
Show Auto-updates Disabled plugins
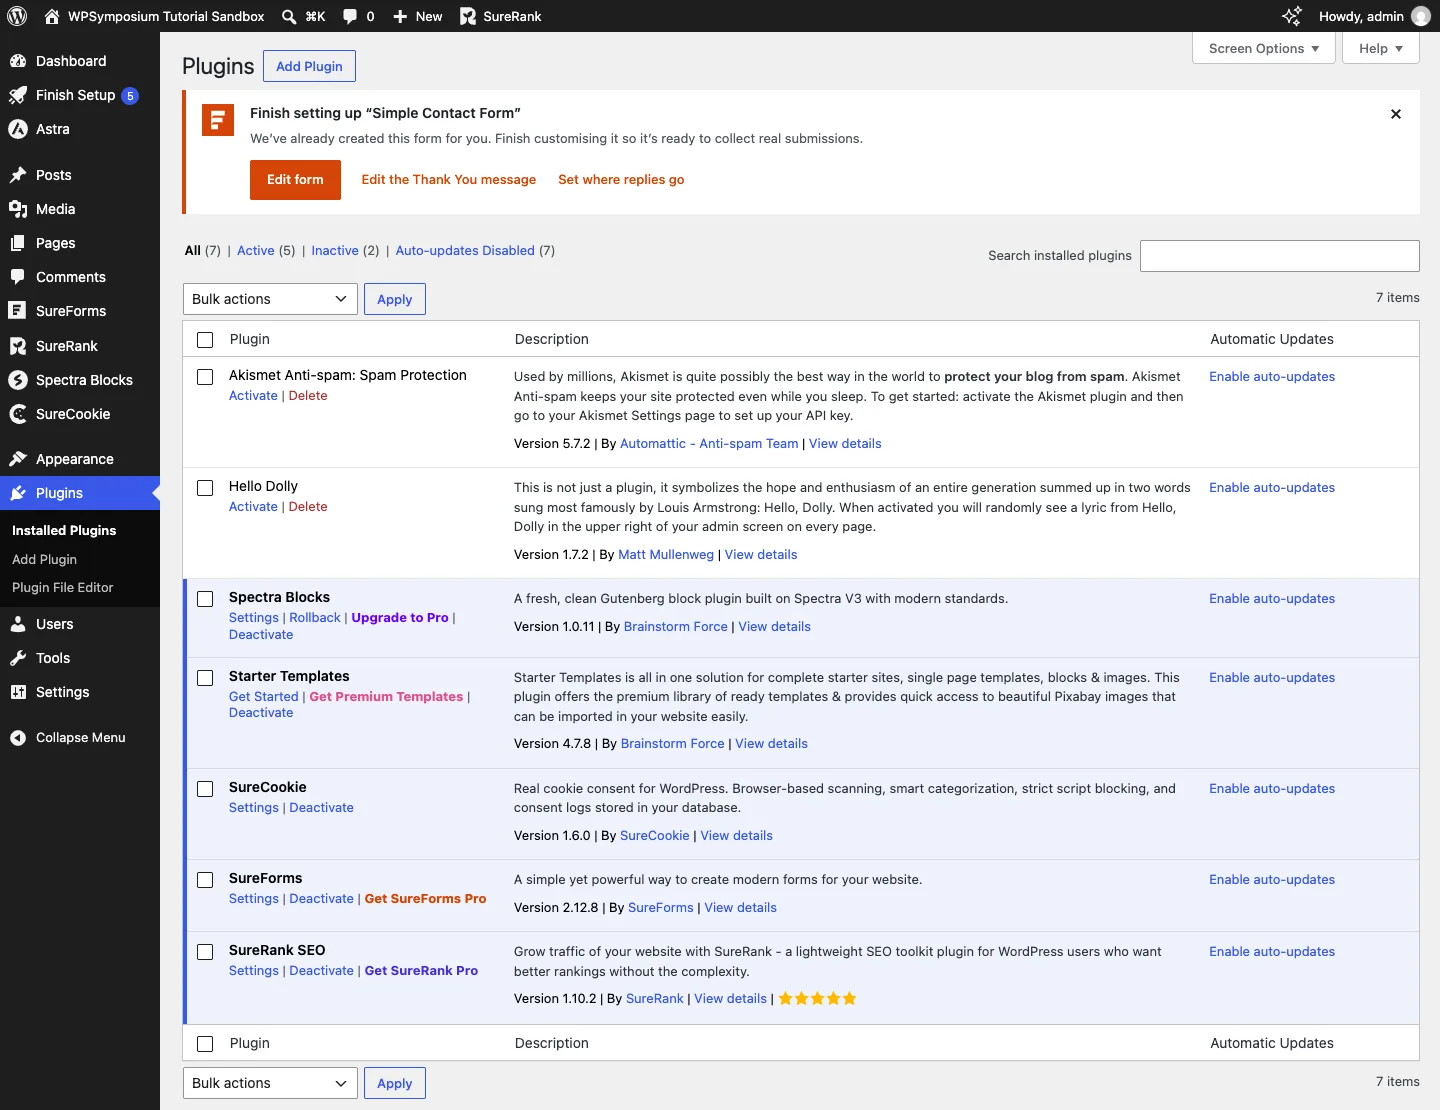click(475, 251)
